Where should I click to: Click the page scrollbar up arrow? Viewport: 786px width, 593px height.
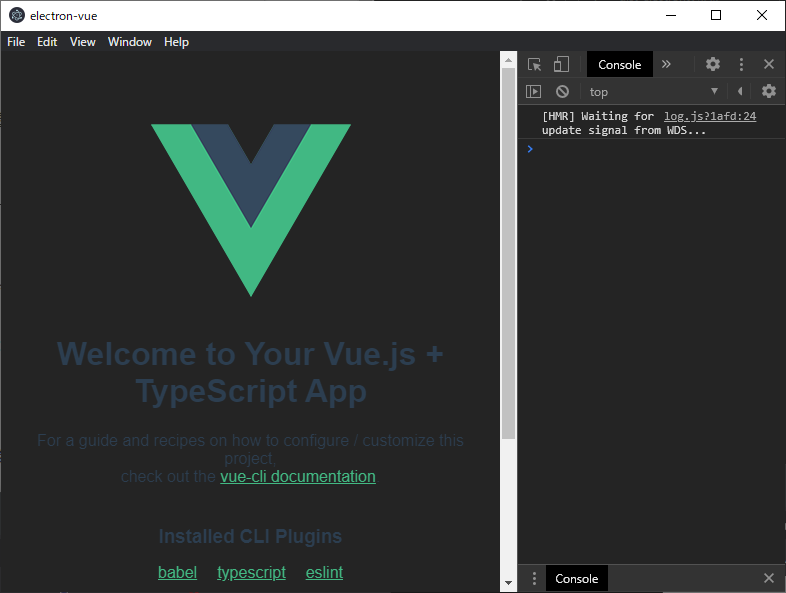(x=508, y=60)
